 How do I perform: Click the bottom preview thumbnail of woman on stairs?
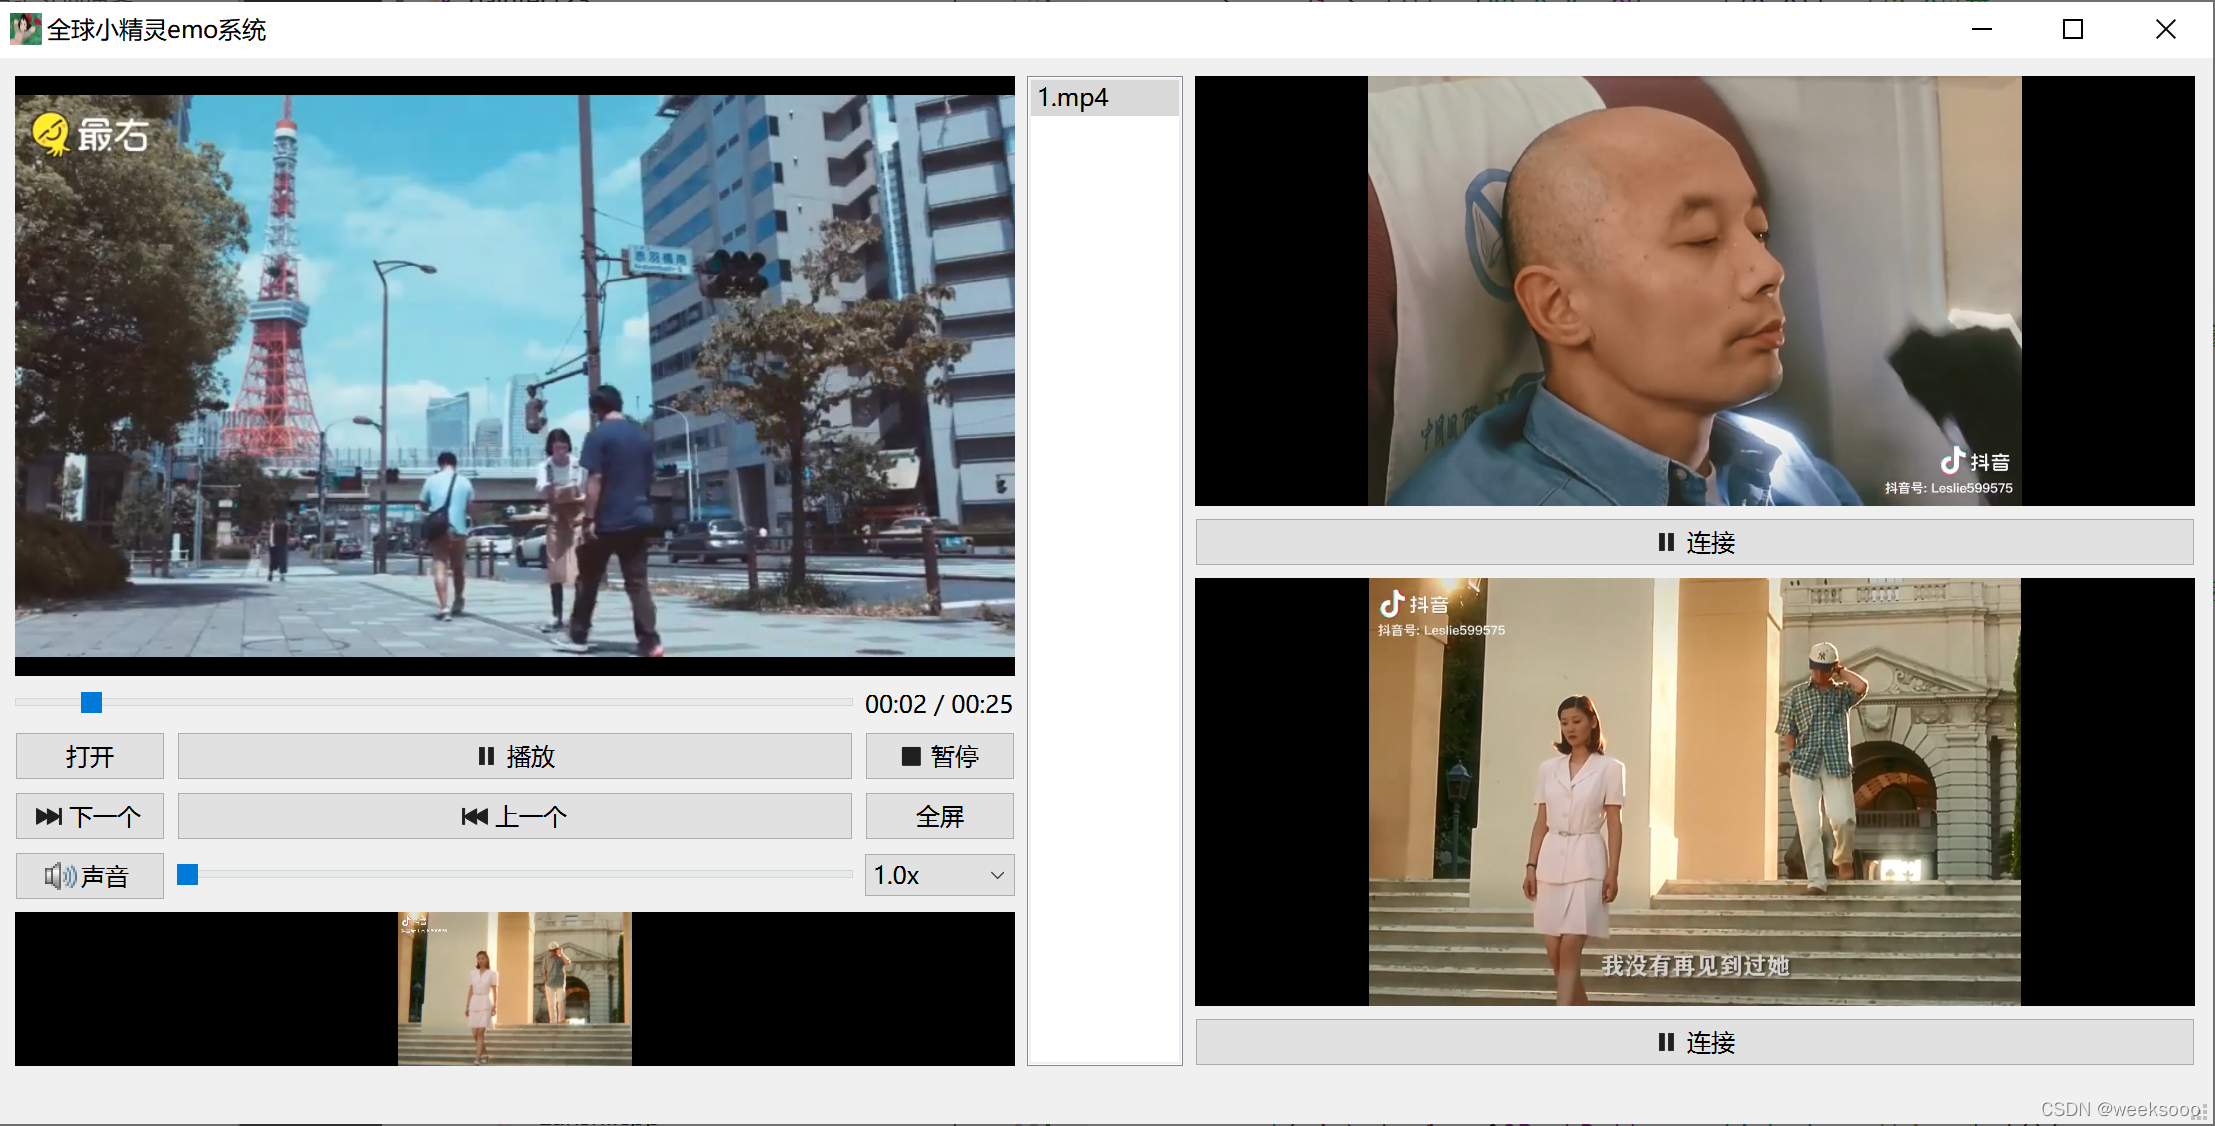(x=515, y=988)
